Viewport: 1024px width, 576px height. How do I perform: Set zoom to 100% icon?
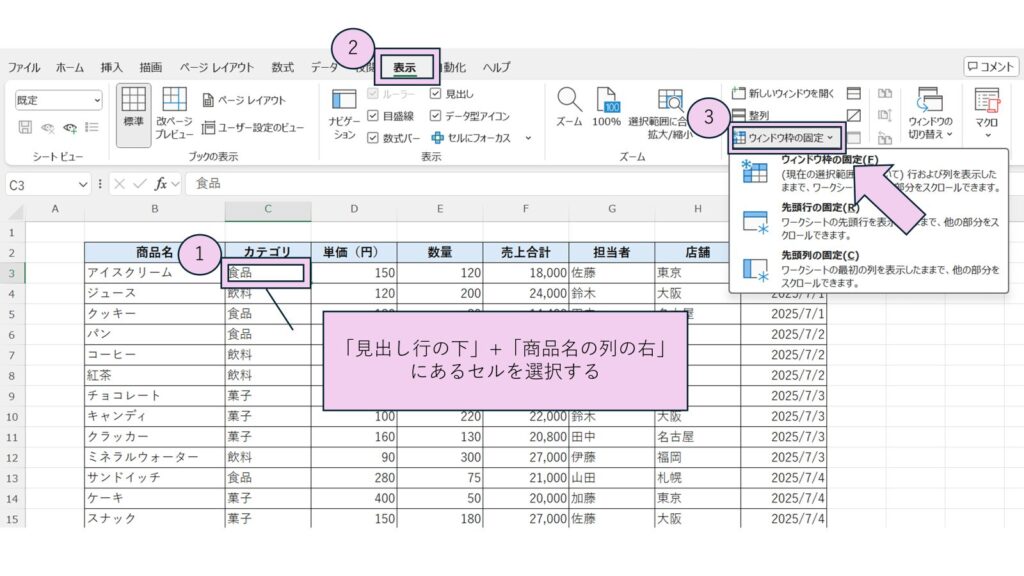pos(607,101)
